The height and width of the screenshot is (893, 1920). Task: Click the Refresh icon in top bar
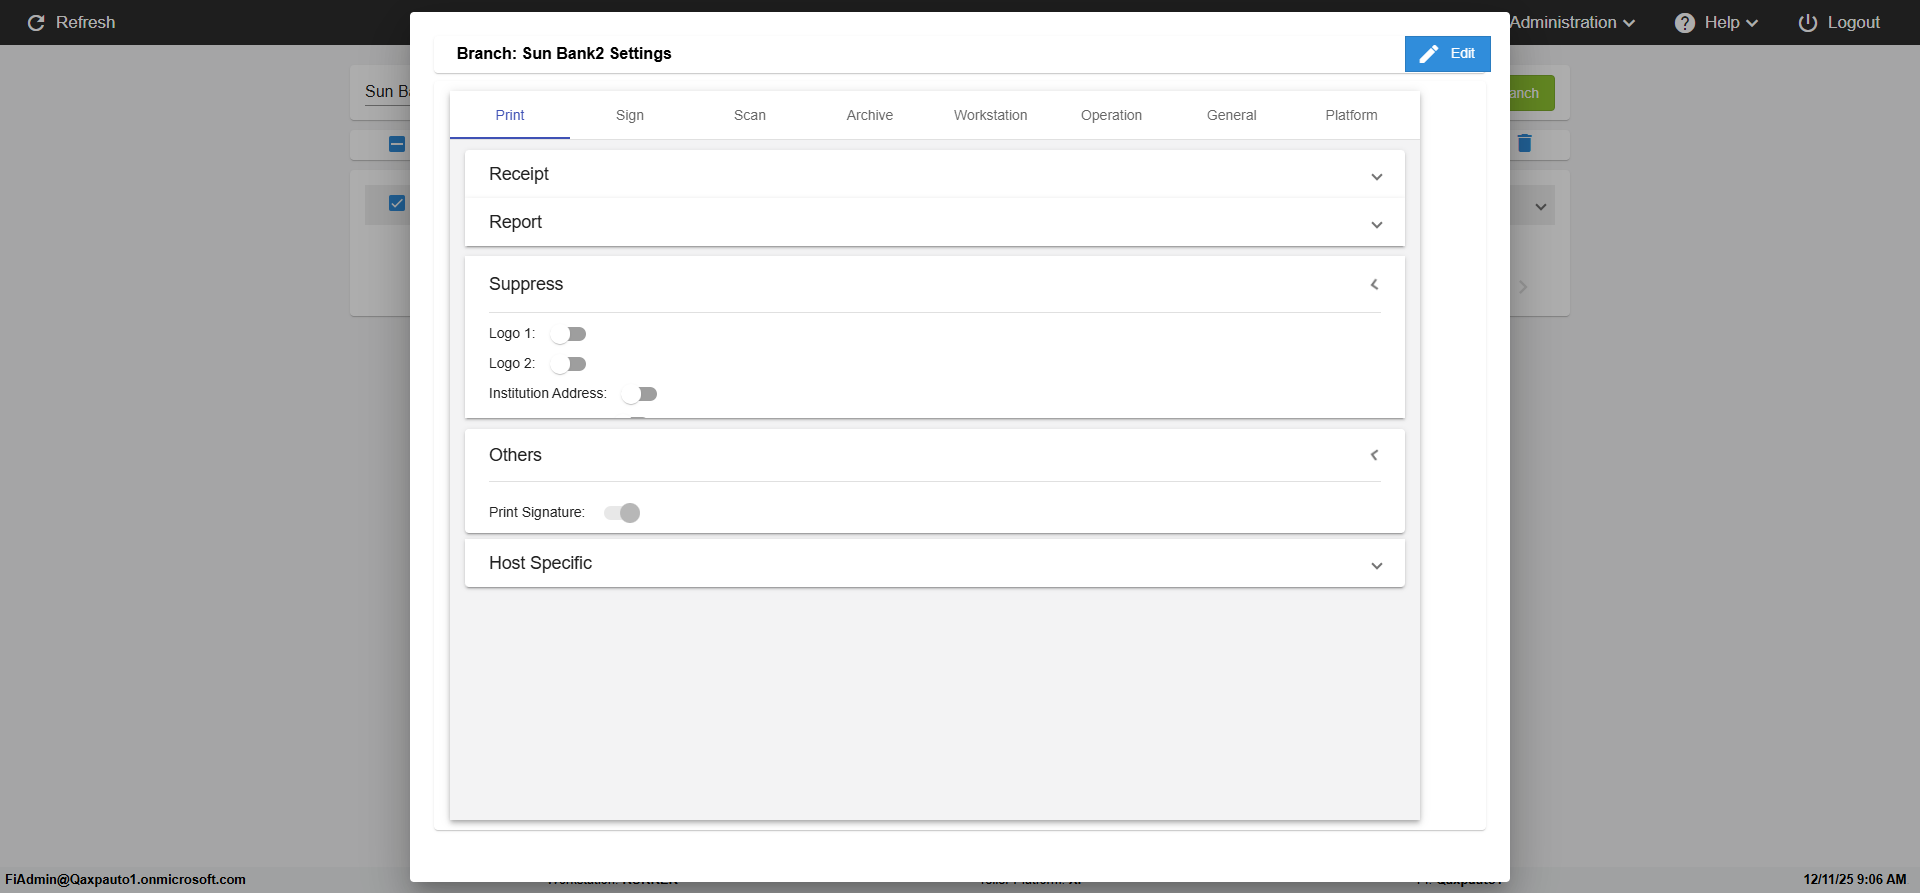pos(36,23)
